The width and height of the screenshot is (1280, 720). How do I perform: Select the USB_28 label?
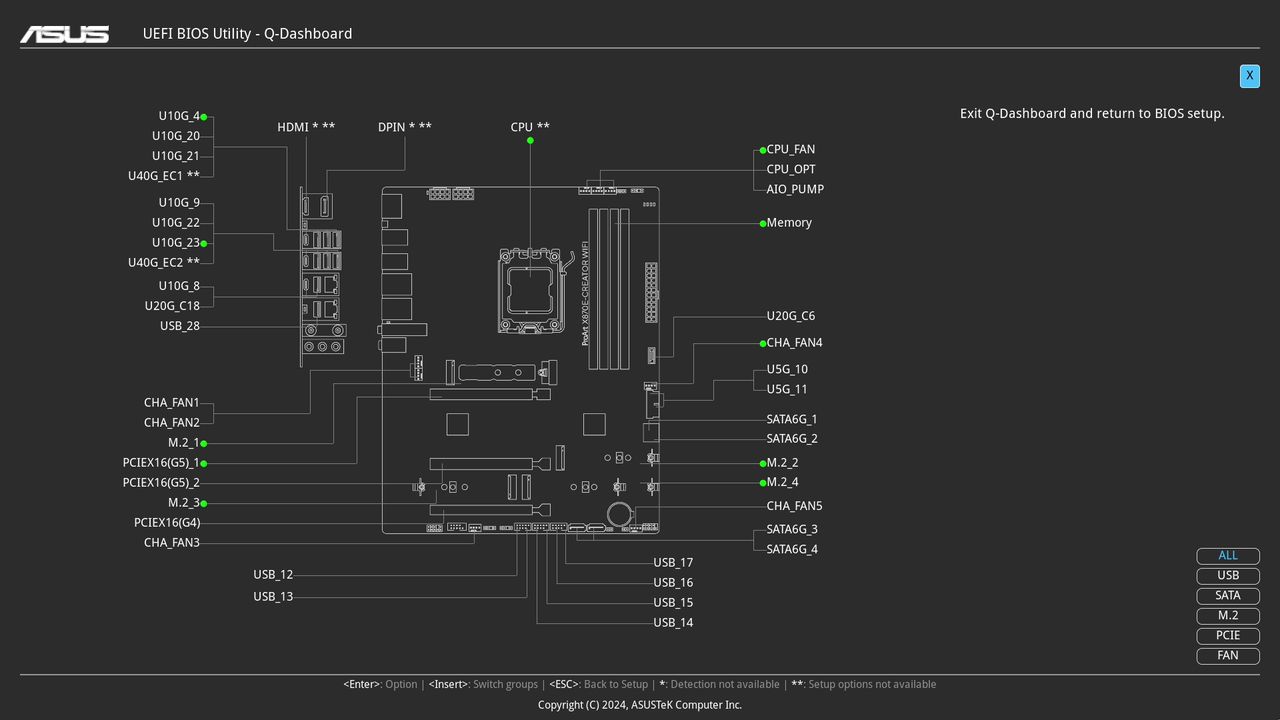(x=180, y=326)
